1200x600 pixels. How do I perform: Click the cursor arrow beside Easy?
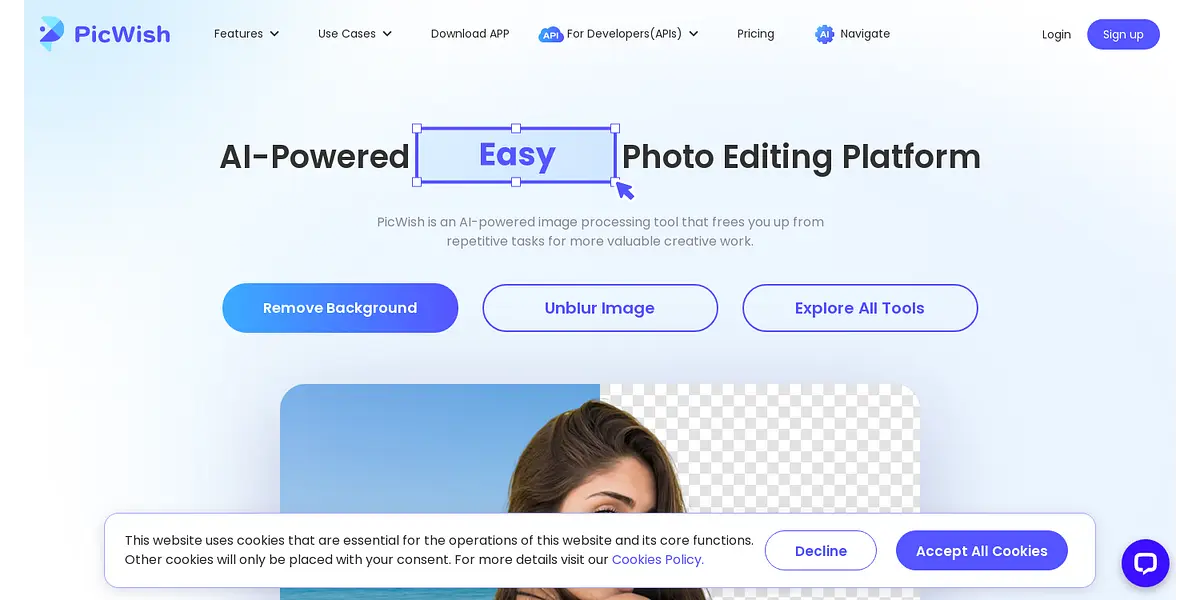point(625,190)
